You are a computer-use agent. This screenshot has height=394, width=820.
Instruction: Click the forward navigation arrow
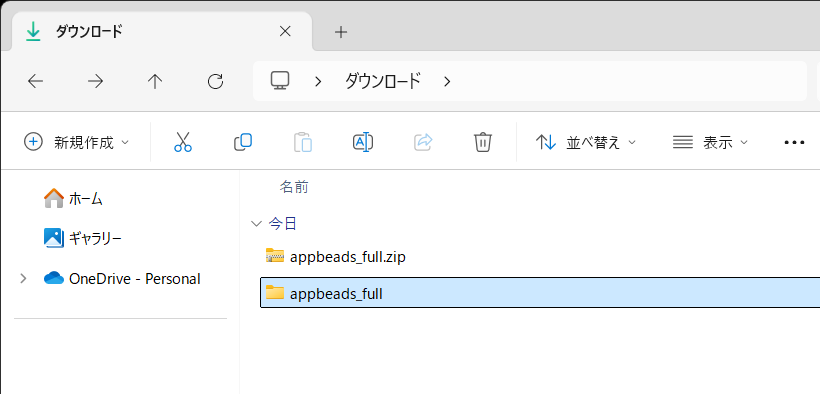[95, 81]
